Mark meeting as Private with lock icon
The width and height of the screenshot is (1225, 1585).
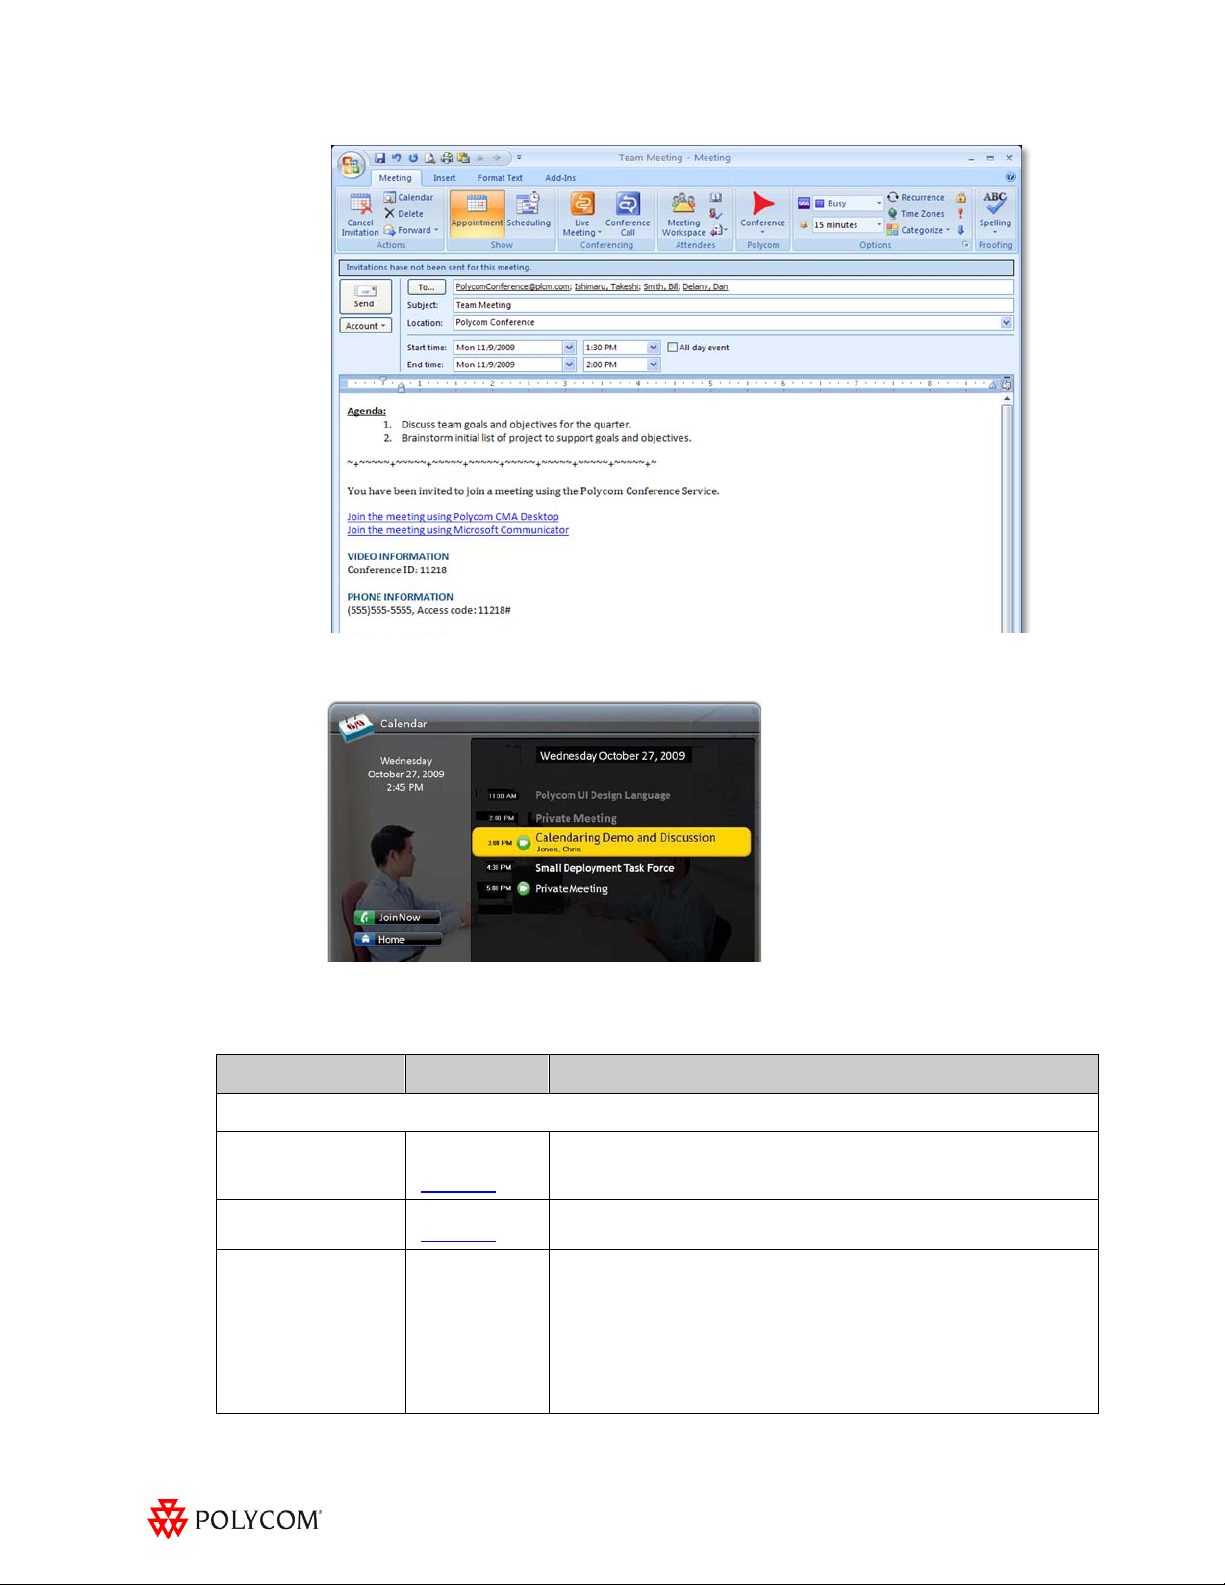[x=961, y=197]
